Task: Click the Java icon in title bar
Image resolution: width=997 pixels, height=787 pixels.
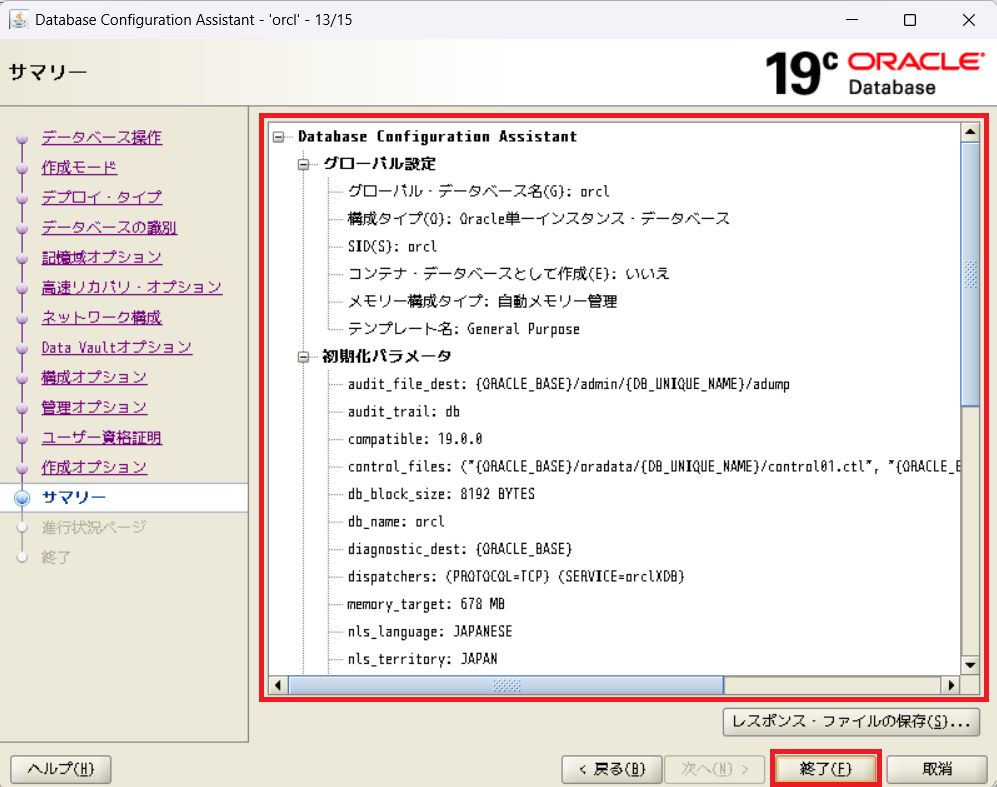Action: pos(18,20)
